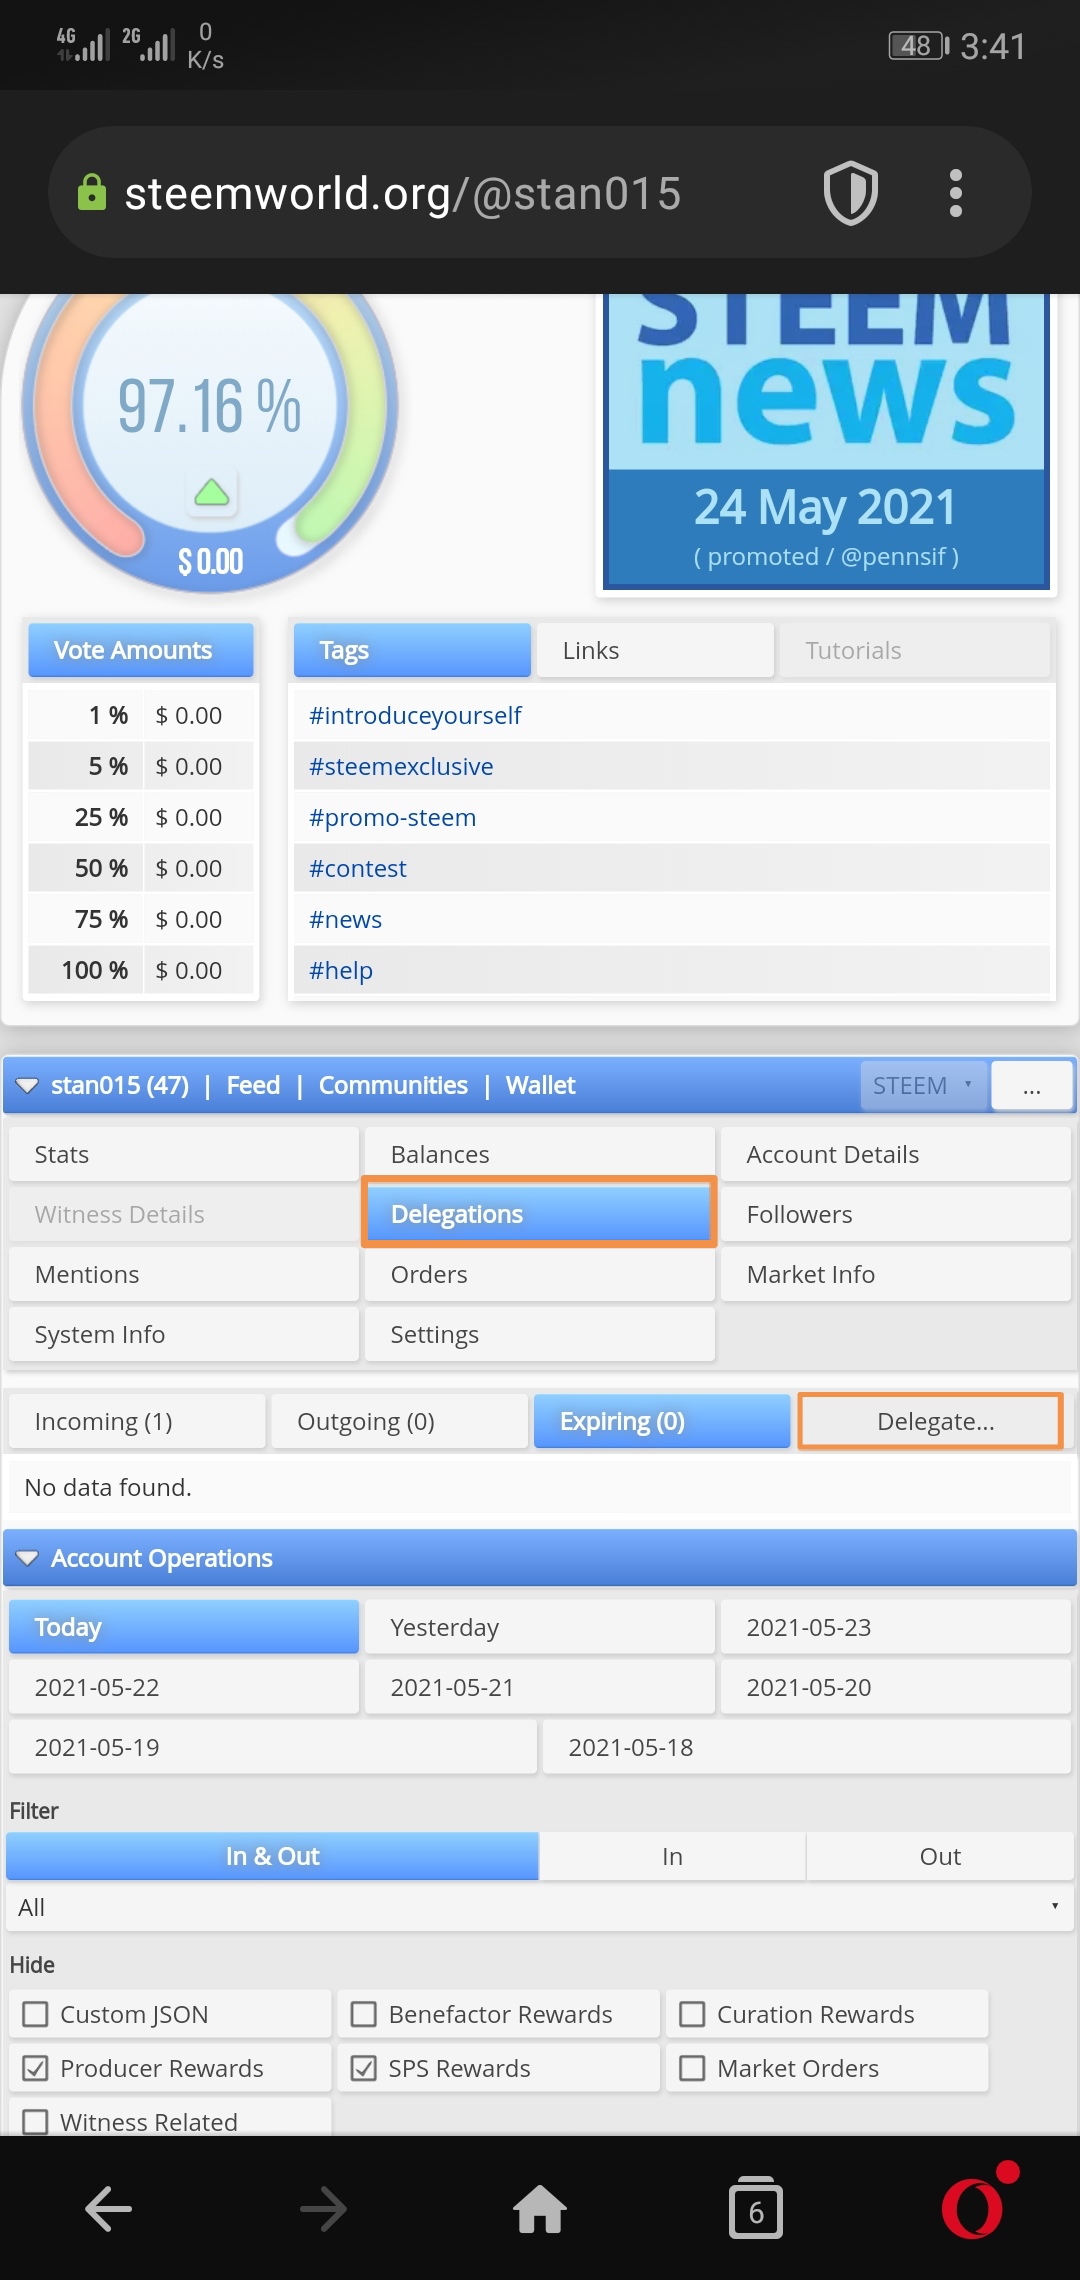
Task: Select the 2021-05-18 date
Action: [x=807, y=1747]
